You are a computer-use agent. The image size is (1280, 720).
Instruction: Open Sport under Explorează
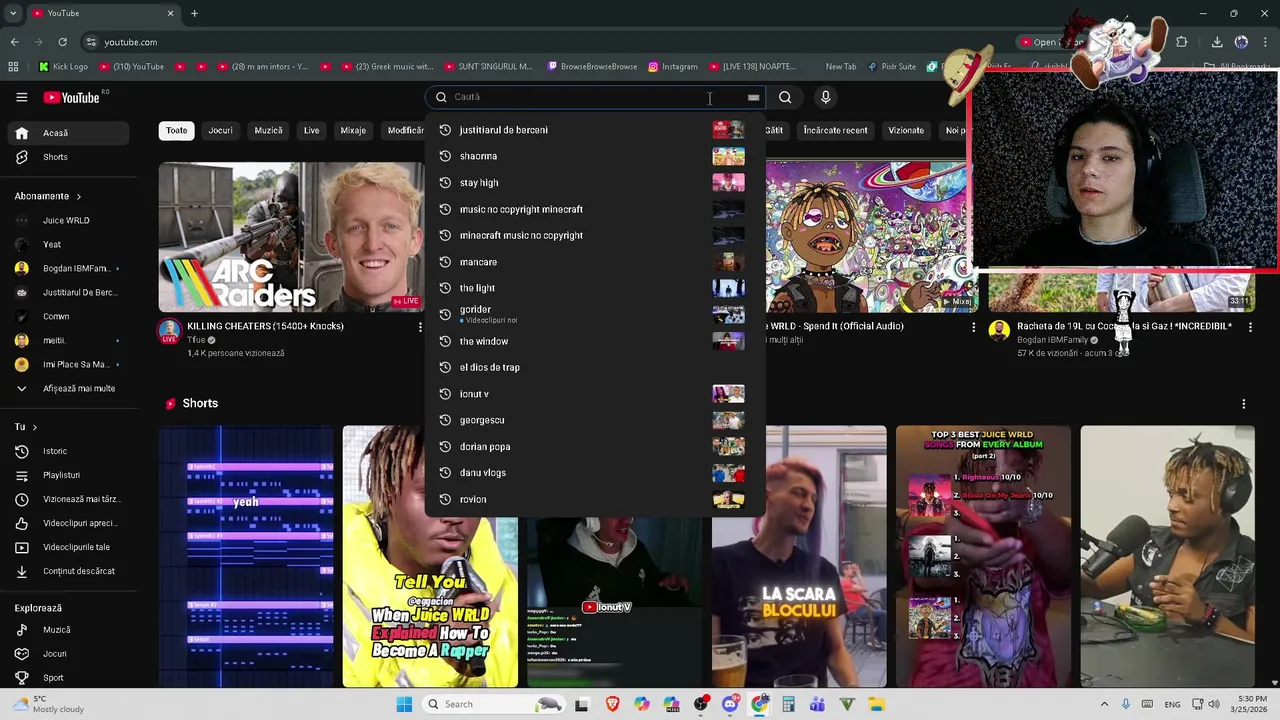tap(68, 678)
